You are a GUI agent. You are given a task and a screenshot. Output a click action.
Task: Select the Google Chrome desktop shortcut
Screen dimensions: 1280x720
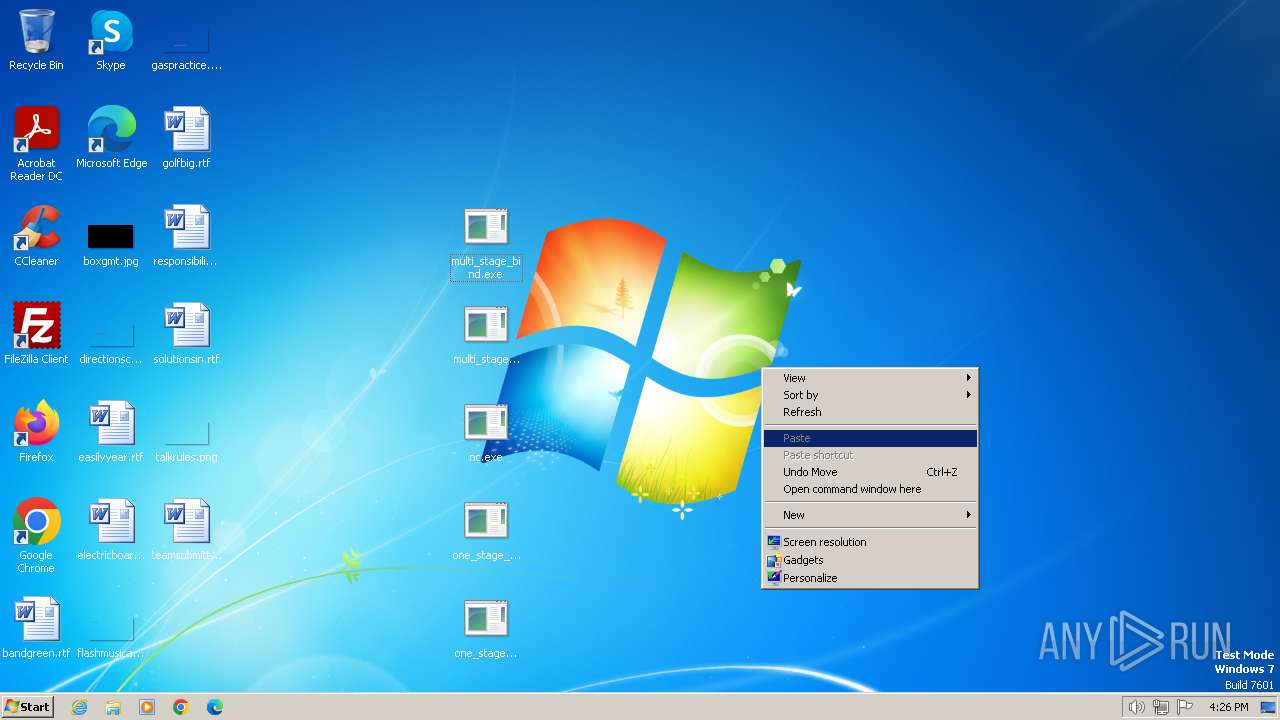[x=36, y=536]
